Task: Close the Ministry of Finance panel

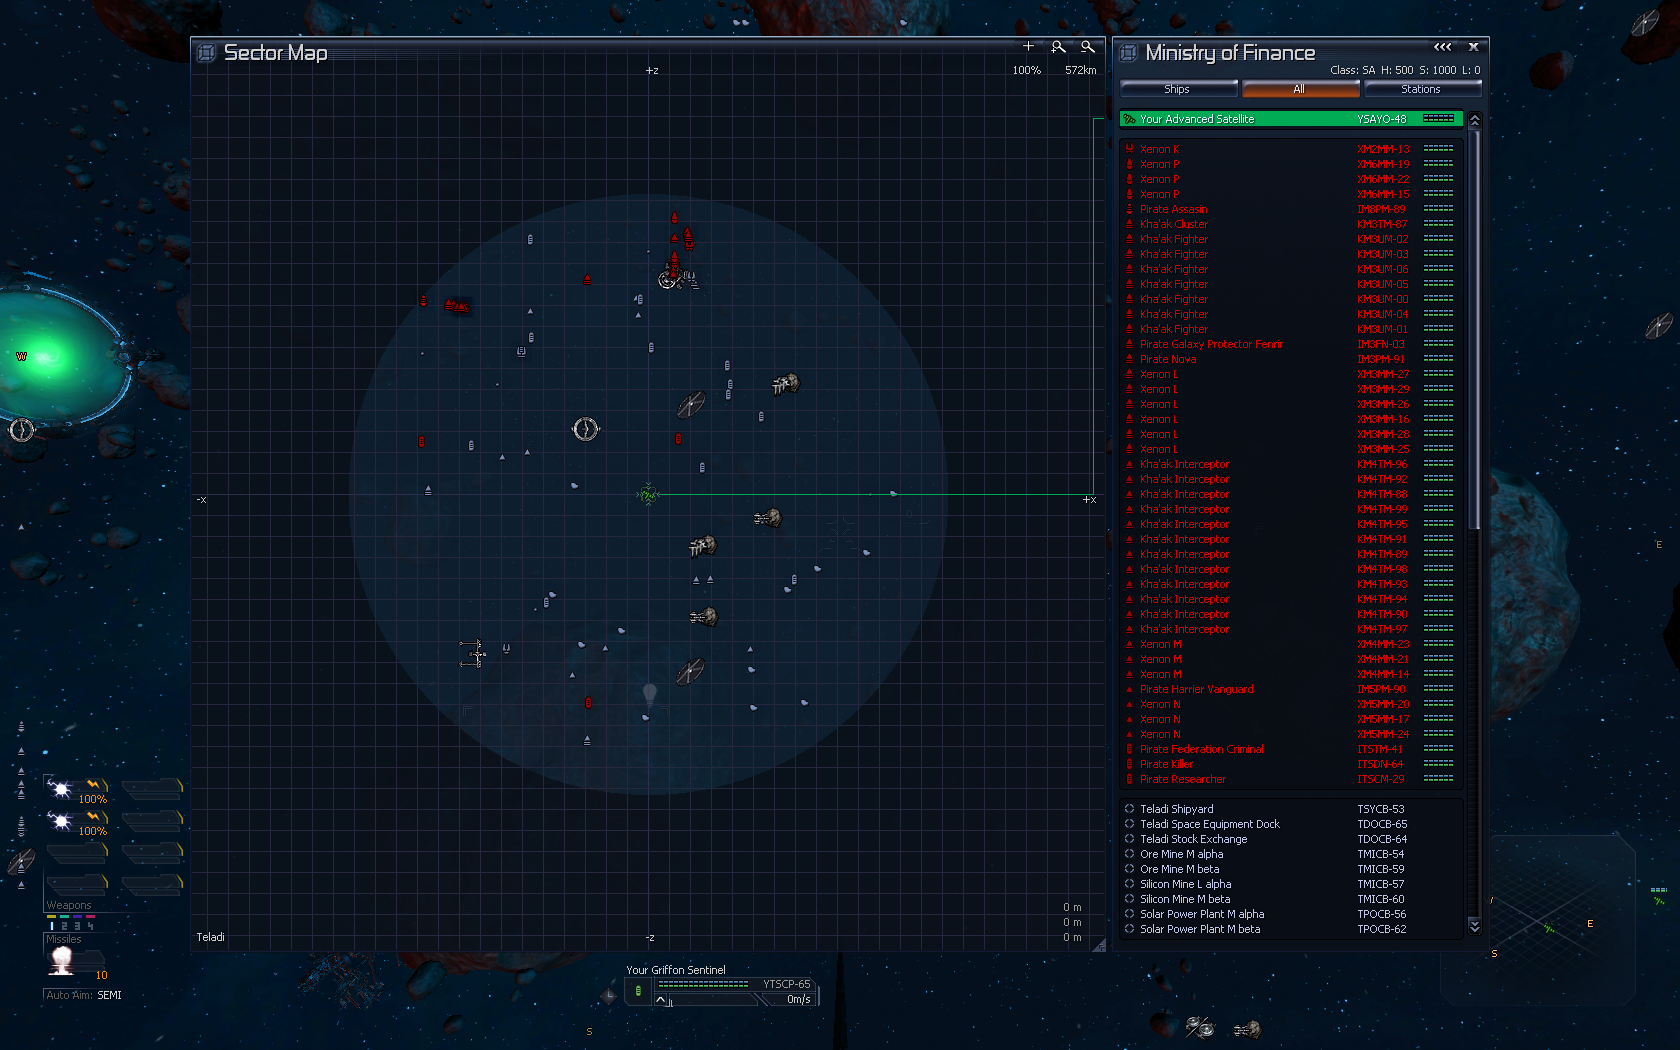Action: click(x=1473, y=47)
